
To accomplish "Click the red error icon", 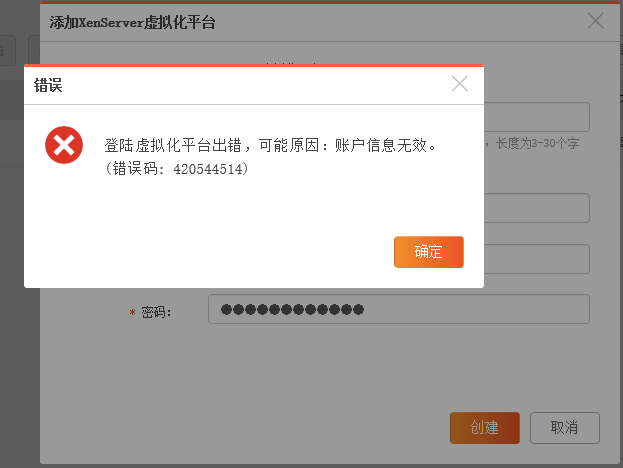I will coord(64,145).
